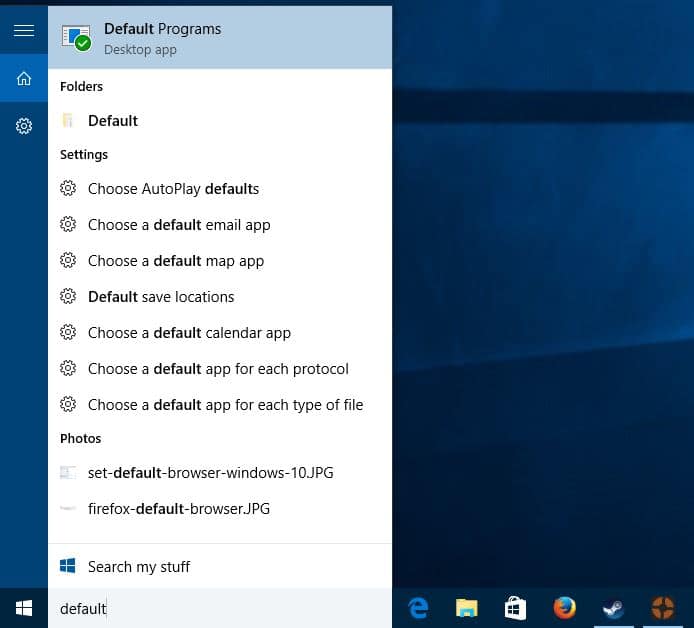694x628 pixels.
Task: Open the Windows Store taskbar icon
Action: [515, 608]
